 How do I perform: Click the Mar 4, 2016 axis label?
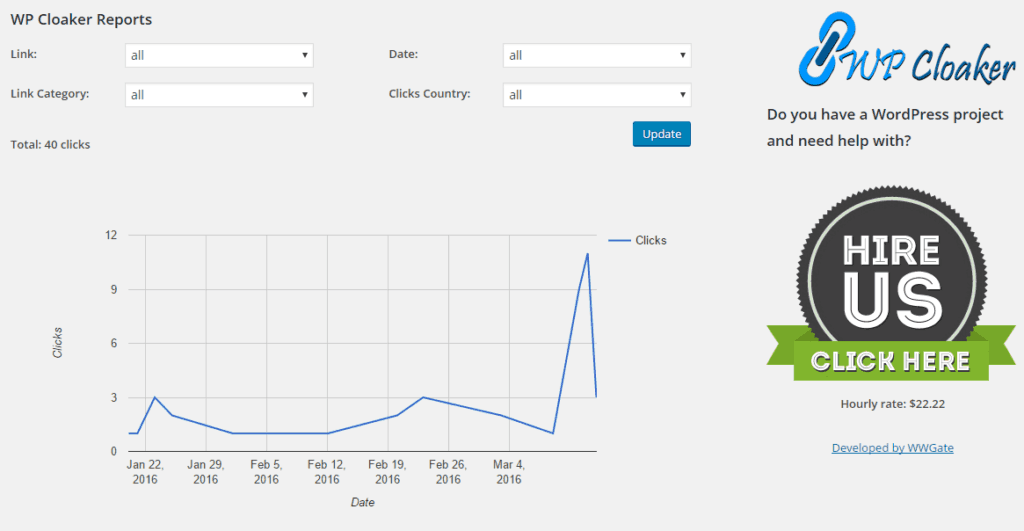pyautogui.click(x=509, y=472)
